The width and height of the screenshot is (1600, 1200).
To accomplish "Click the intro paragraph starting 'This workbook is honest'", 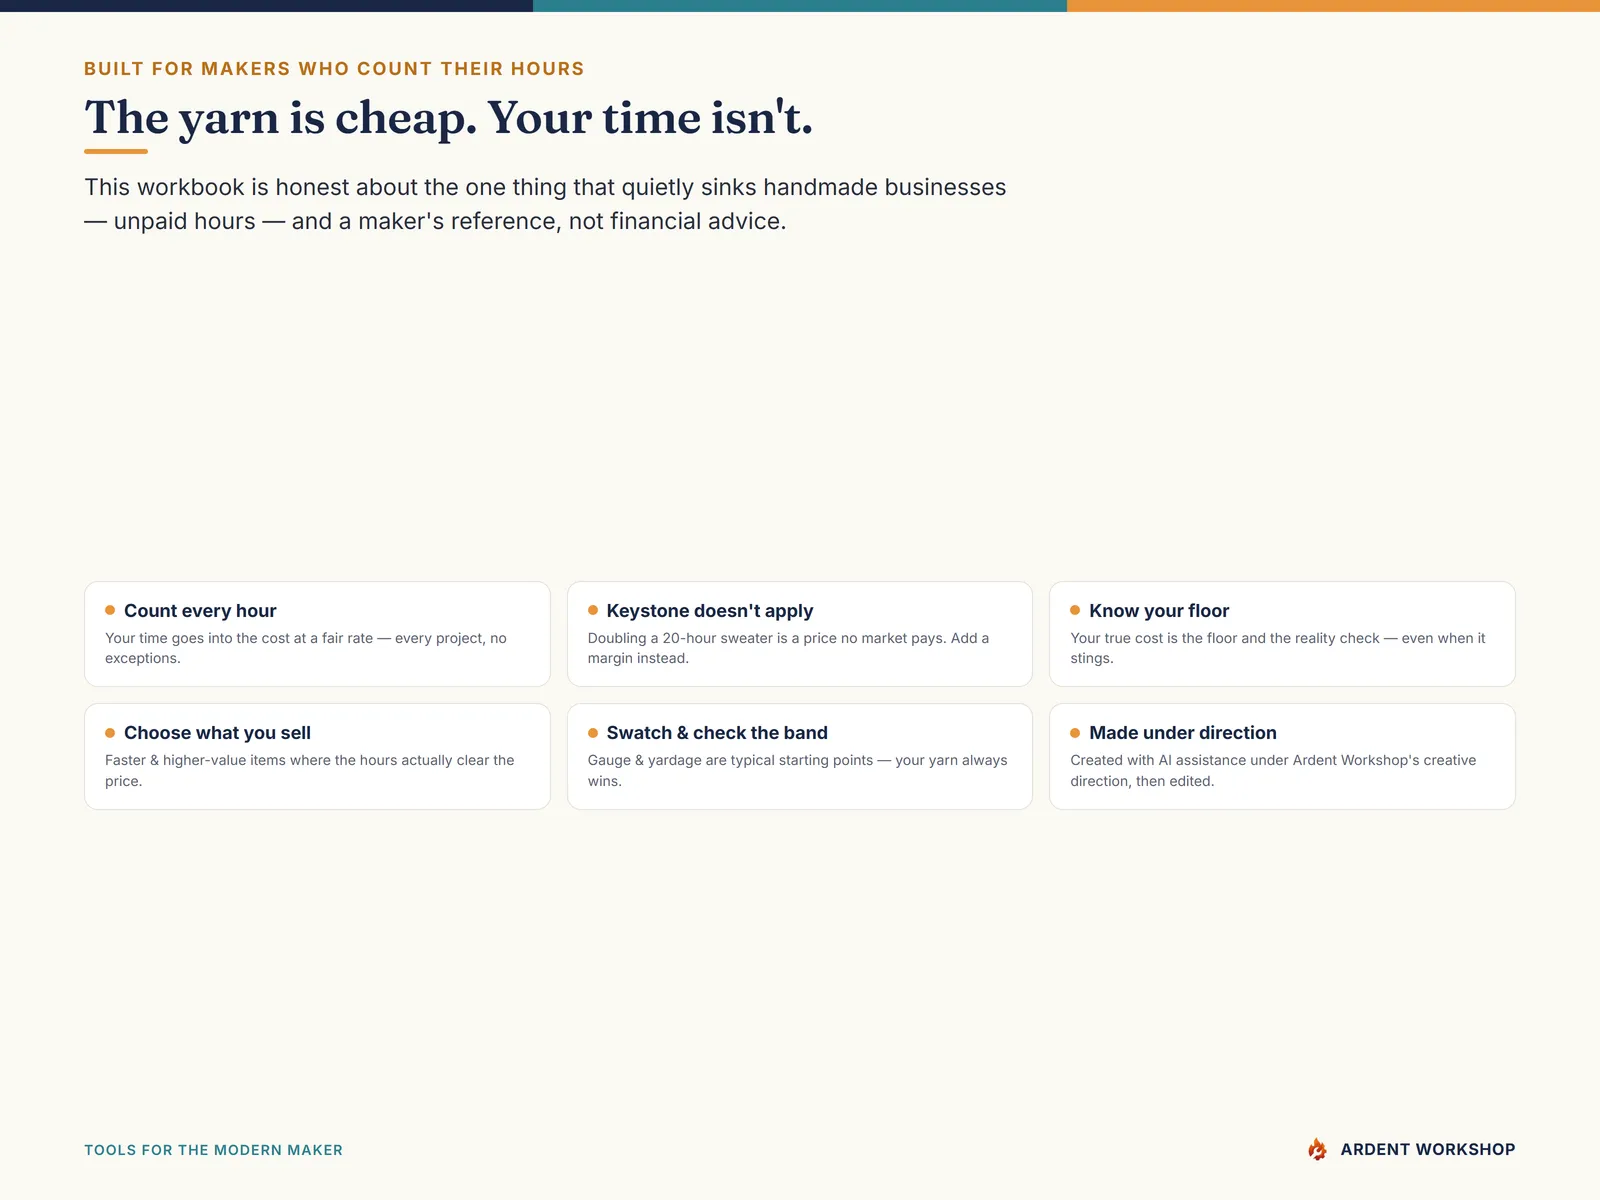I will pos(545,204).
